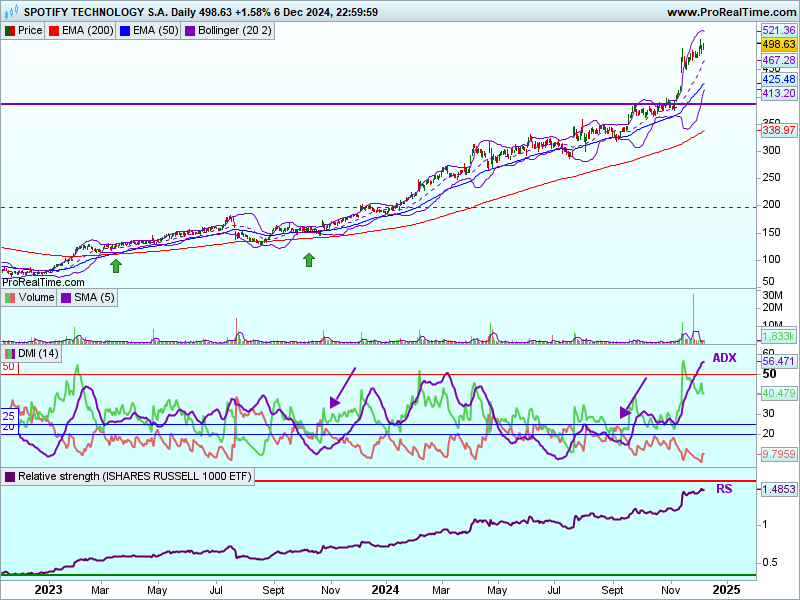Viewport: 800px width, 600px height.
Task: Click the red EMA (200) color swatch
Action: click(57, 31)
